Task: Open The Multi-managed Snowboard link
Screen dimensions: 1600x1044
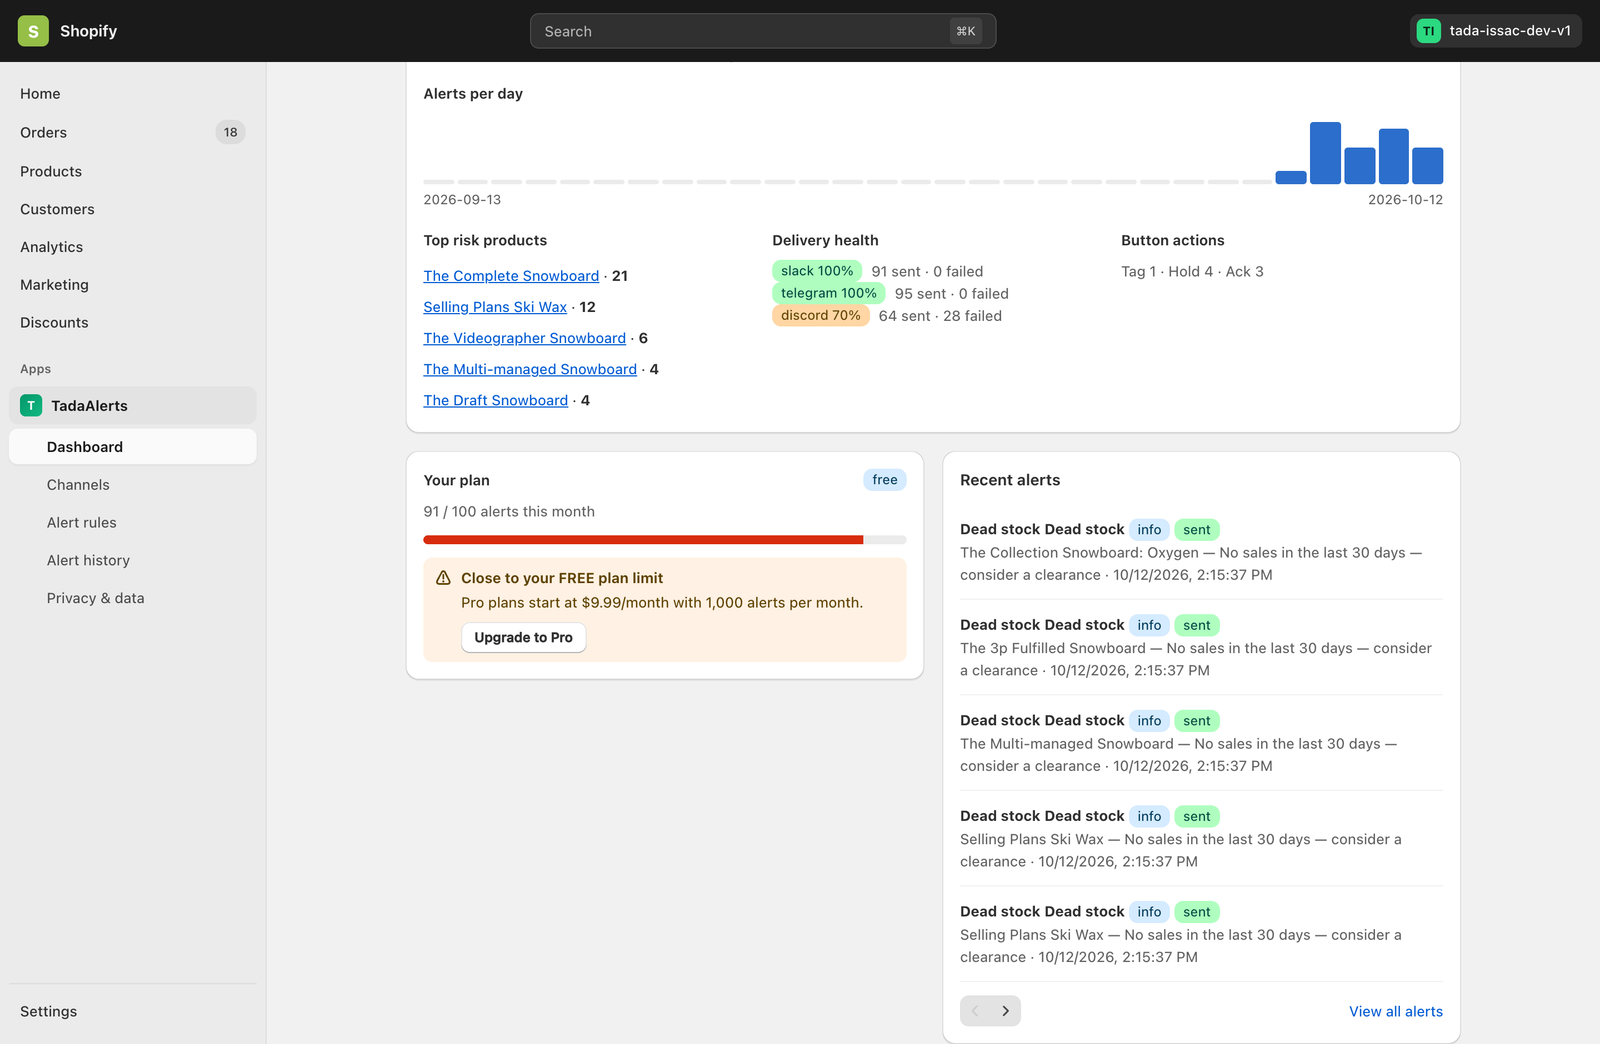Action: point(530,369)
